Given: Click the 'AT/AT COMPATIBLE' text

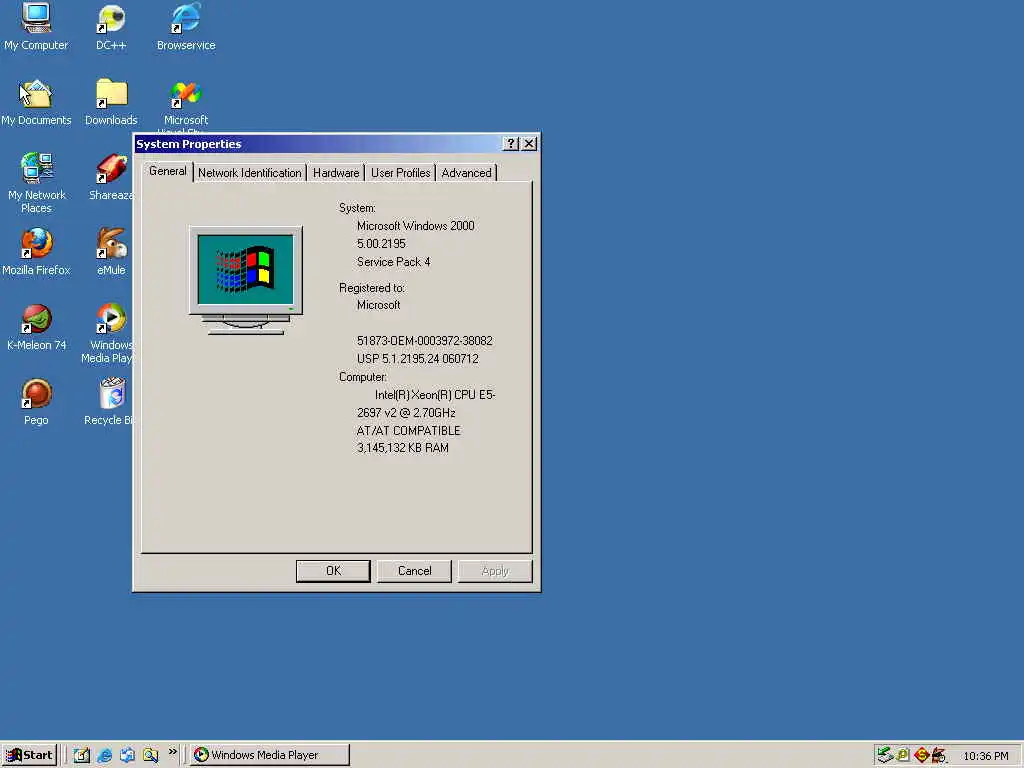Looking at the screenshot, I should (x=408, y=431).
